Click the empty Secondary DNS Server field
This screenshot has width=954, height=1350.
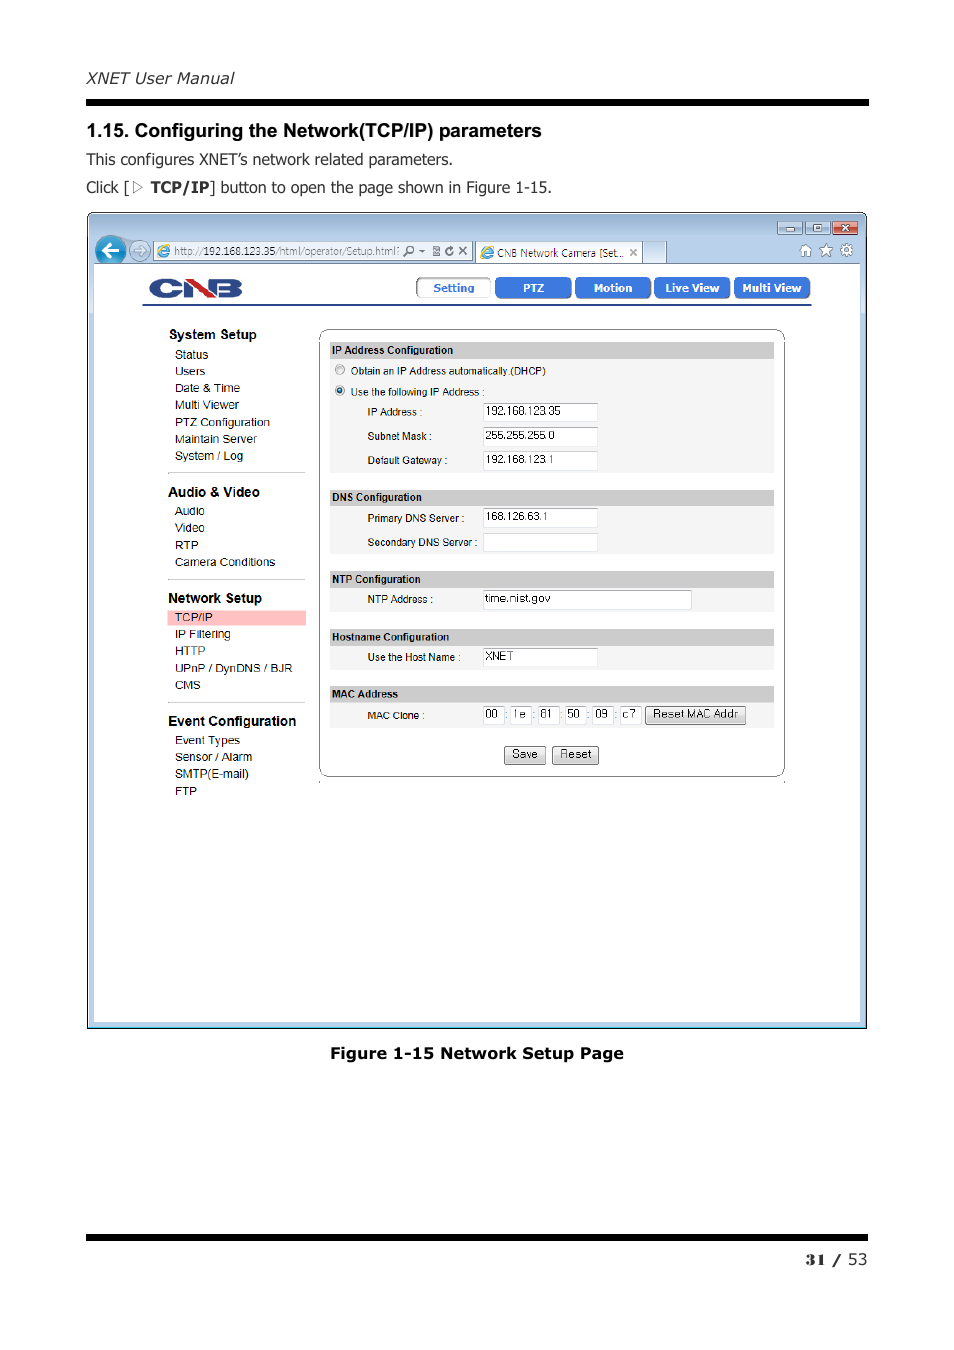(540, 542)
